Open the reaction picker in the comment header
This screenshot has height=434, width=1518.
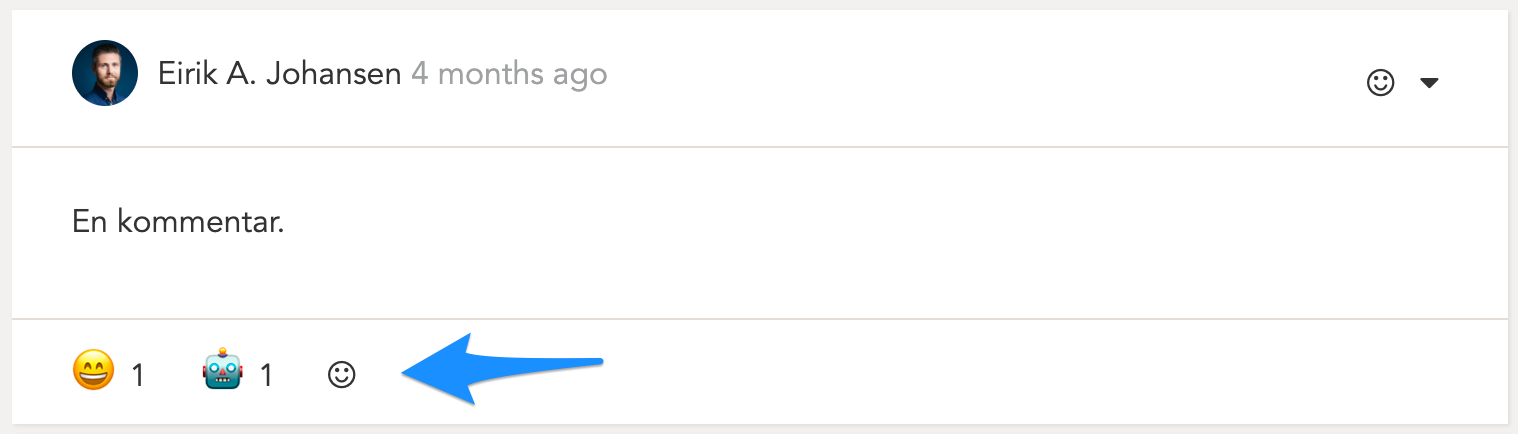click(1380, 82)
